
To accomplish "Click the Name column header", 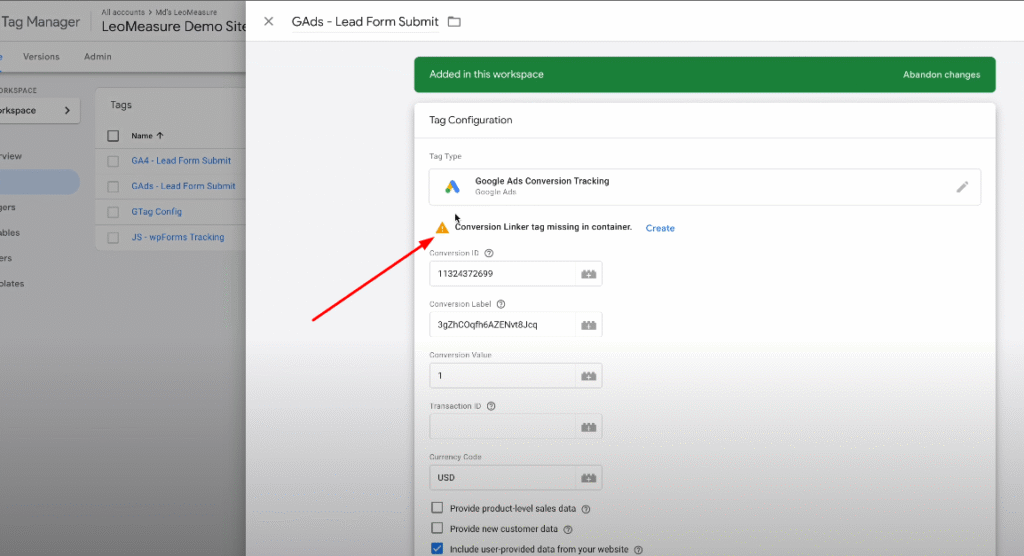I will click(x=142, y=136).
